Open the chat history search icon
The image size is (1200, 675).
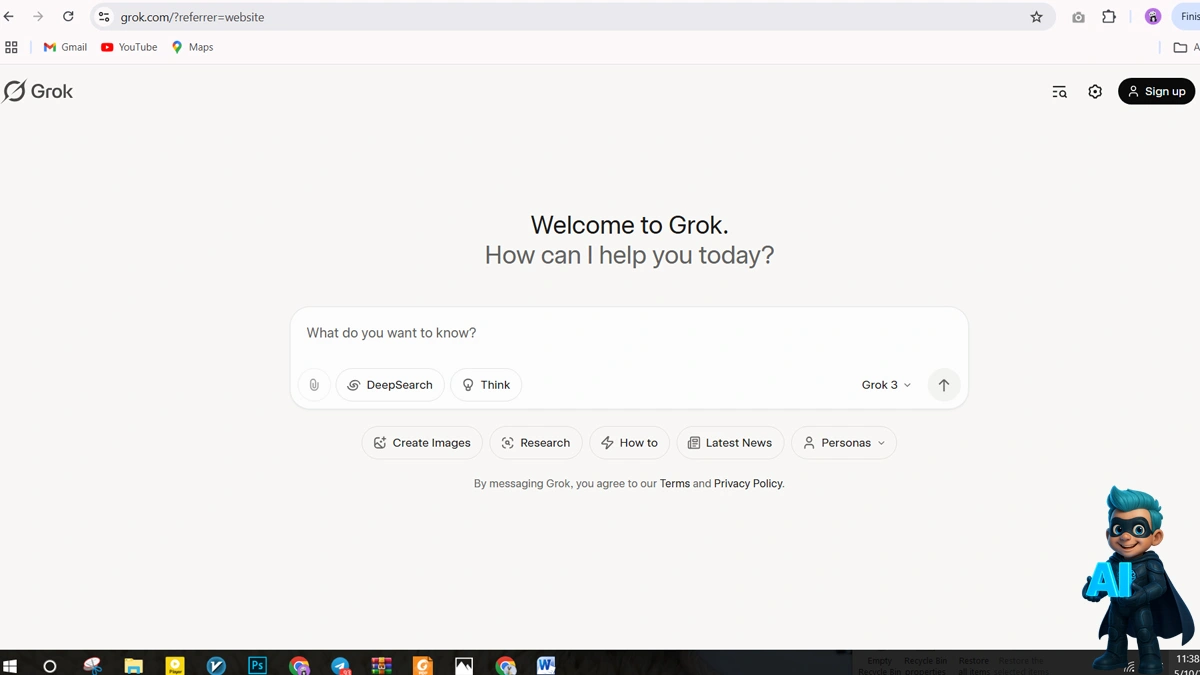[x=1059, y=92]
